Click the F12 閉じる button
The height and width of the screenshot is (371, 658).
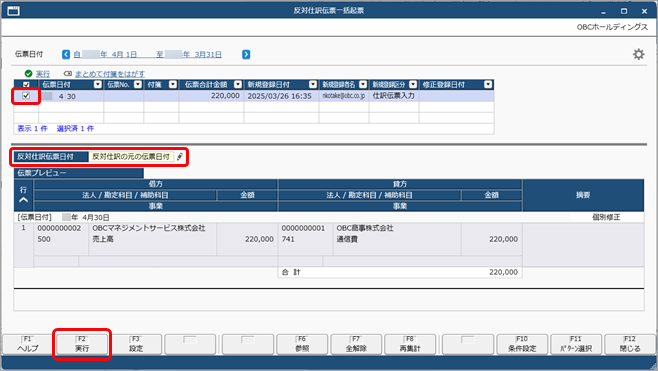point(630,344)
